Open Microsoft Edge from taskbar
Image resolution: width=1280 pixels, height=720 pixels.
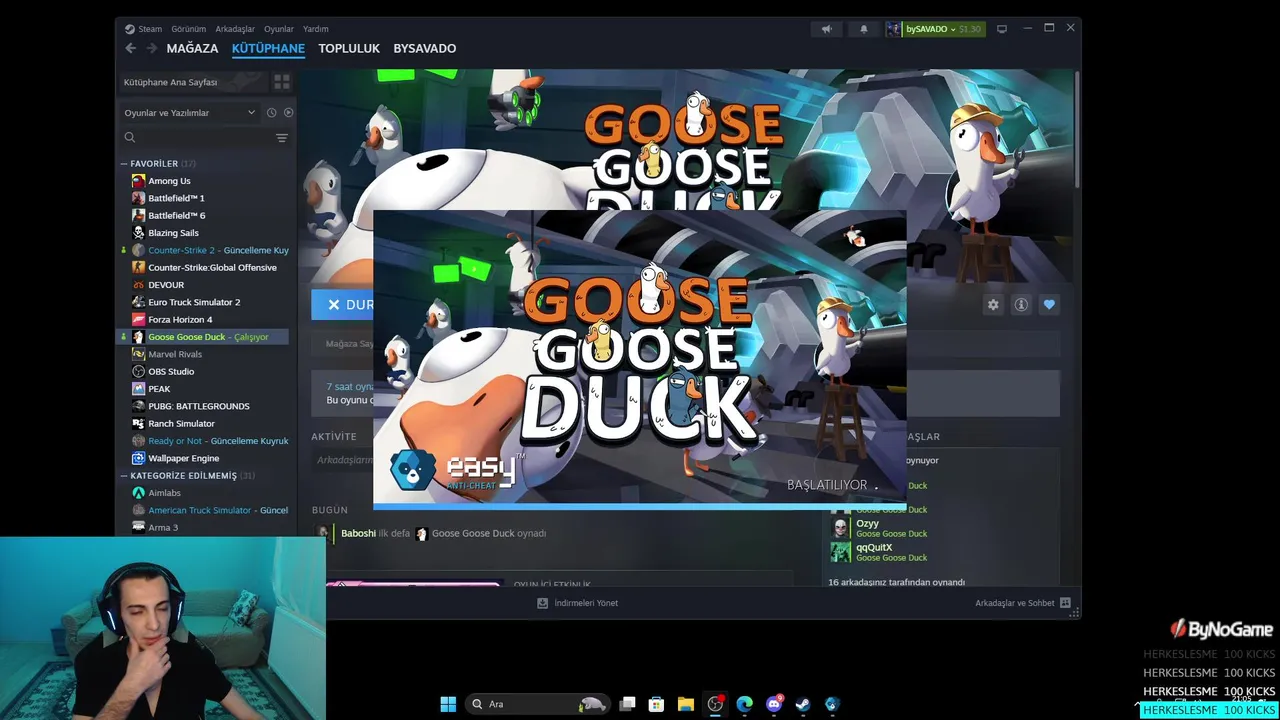click(x=744, y=704)
